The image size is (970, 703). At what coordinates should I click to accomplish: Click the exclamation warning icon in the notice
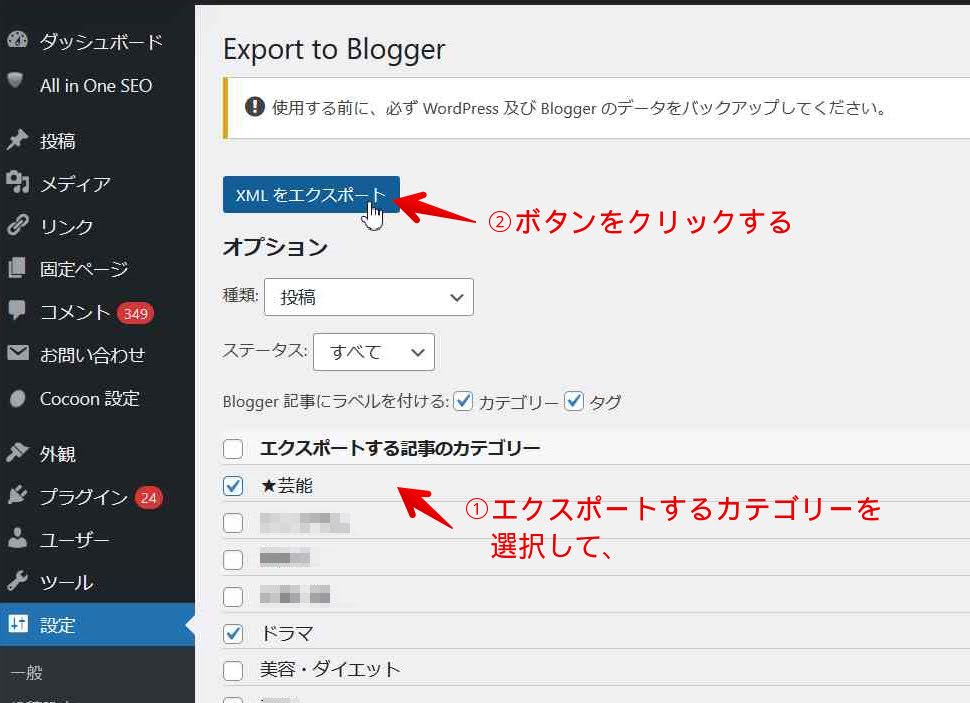tap(254, 106)
